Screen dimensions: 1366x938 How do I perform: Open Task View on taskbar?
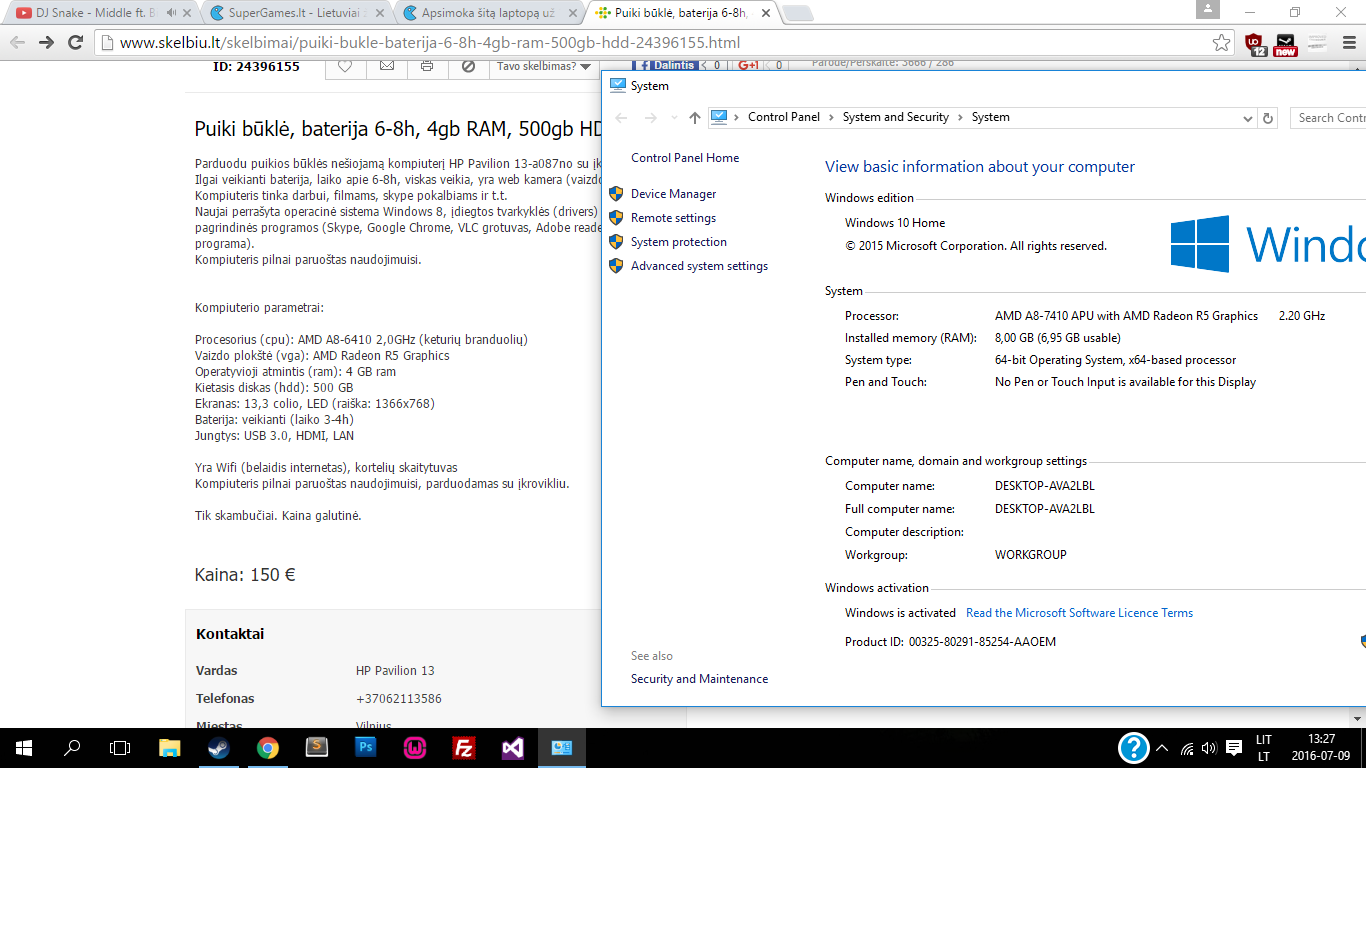(120, 748)
